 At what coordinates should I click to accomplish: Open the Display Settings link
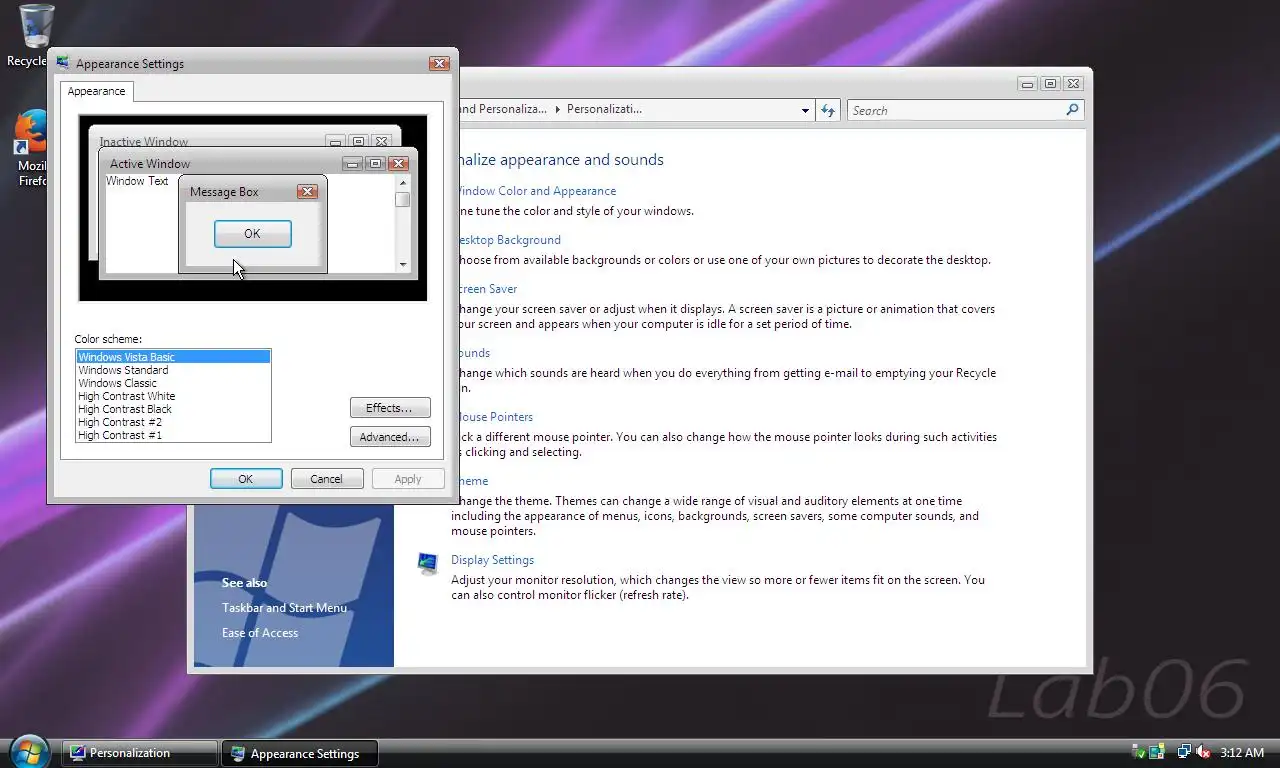(492, 560)
